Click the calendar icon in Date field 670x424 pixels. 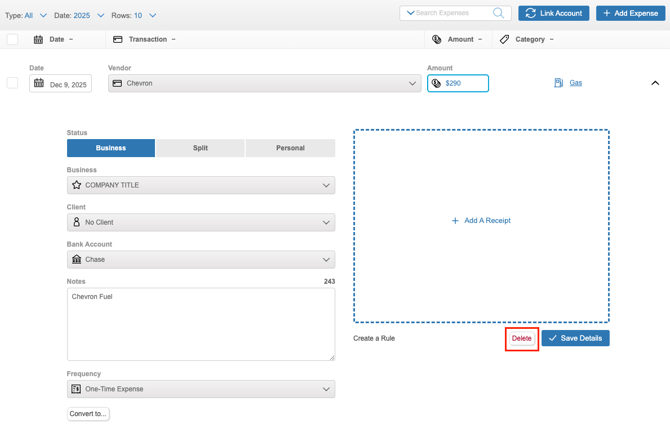coord(39,84)
